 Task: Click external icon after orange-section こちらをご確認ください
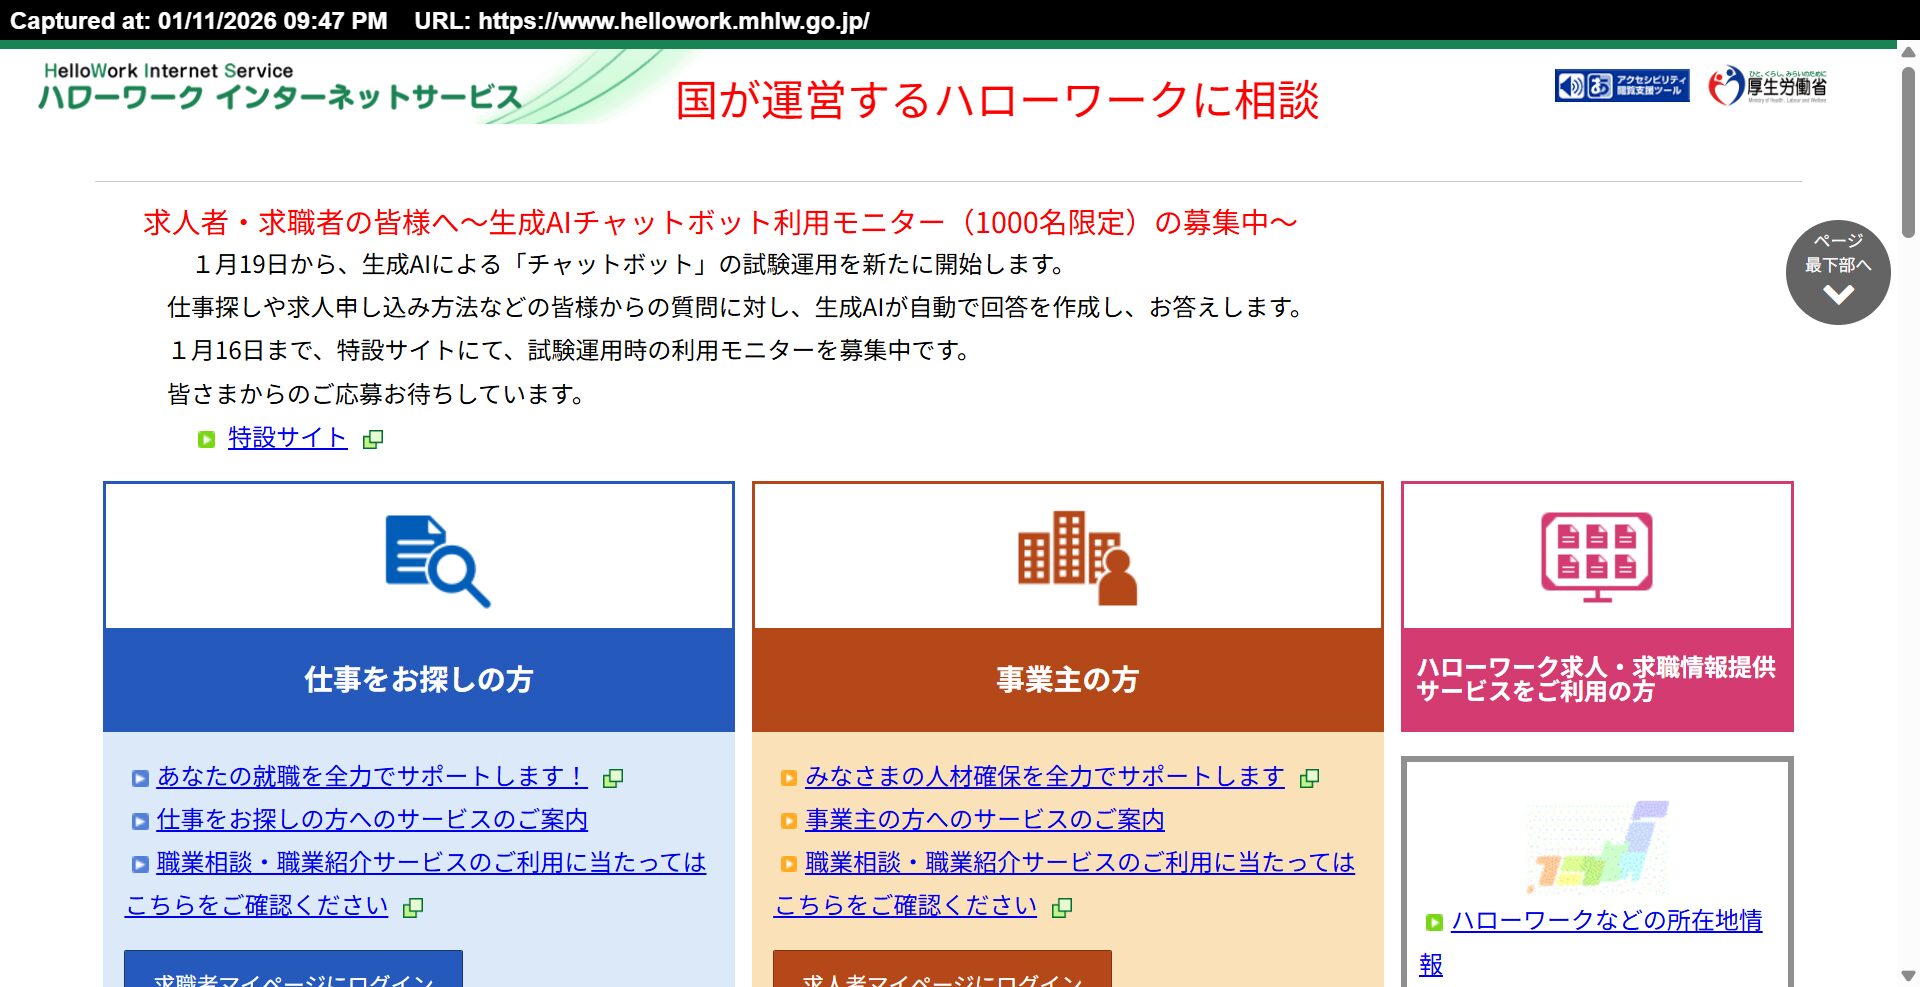(1062, 907)
